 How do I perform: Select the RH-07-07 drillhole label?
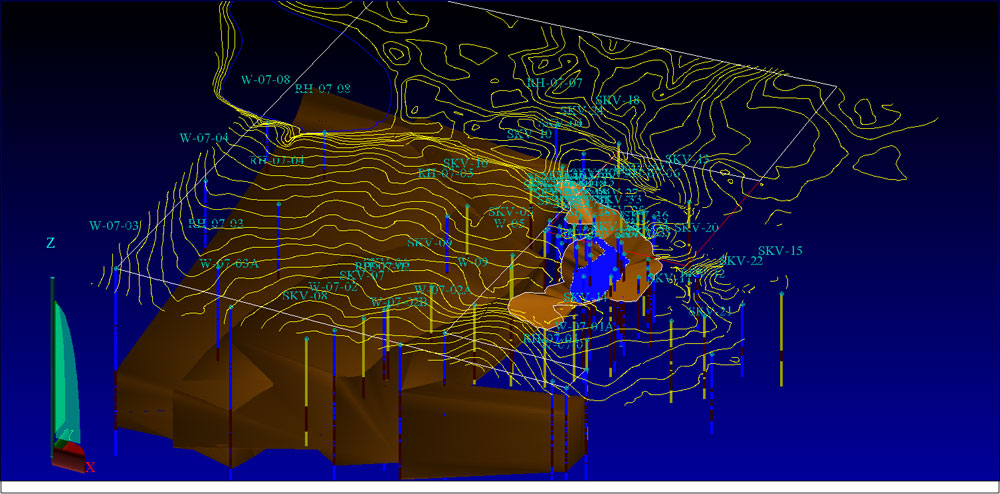[554, 83]
